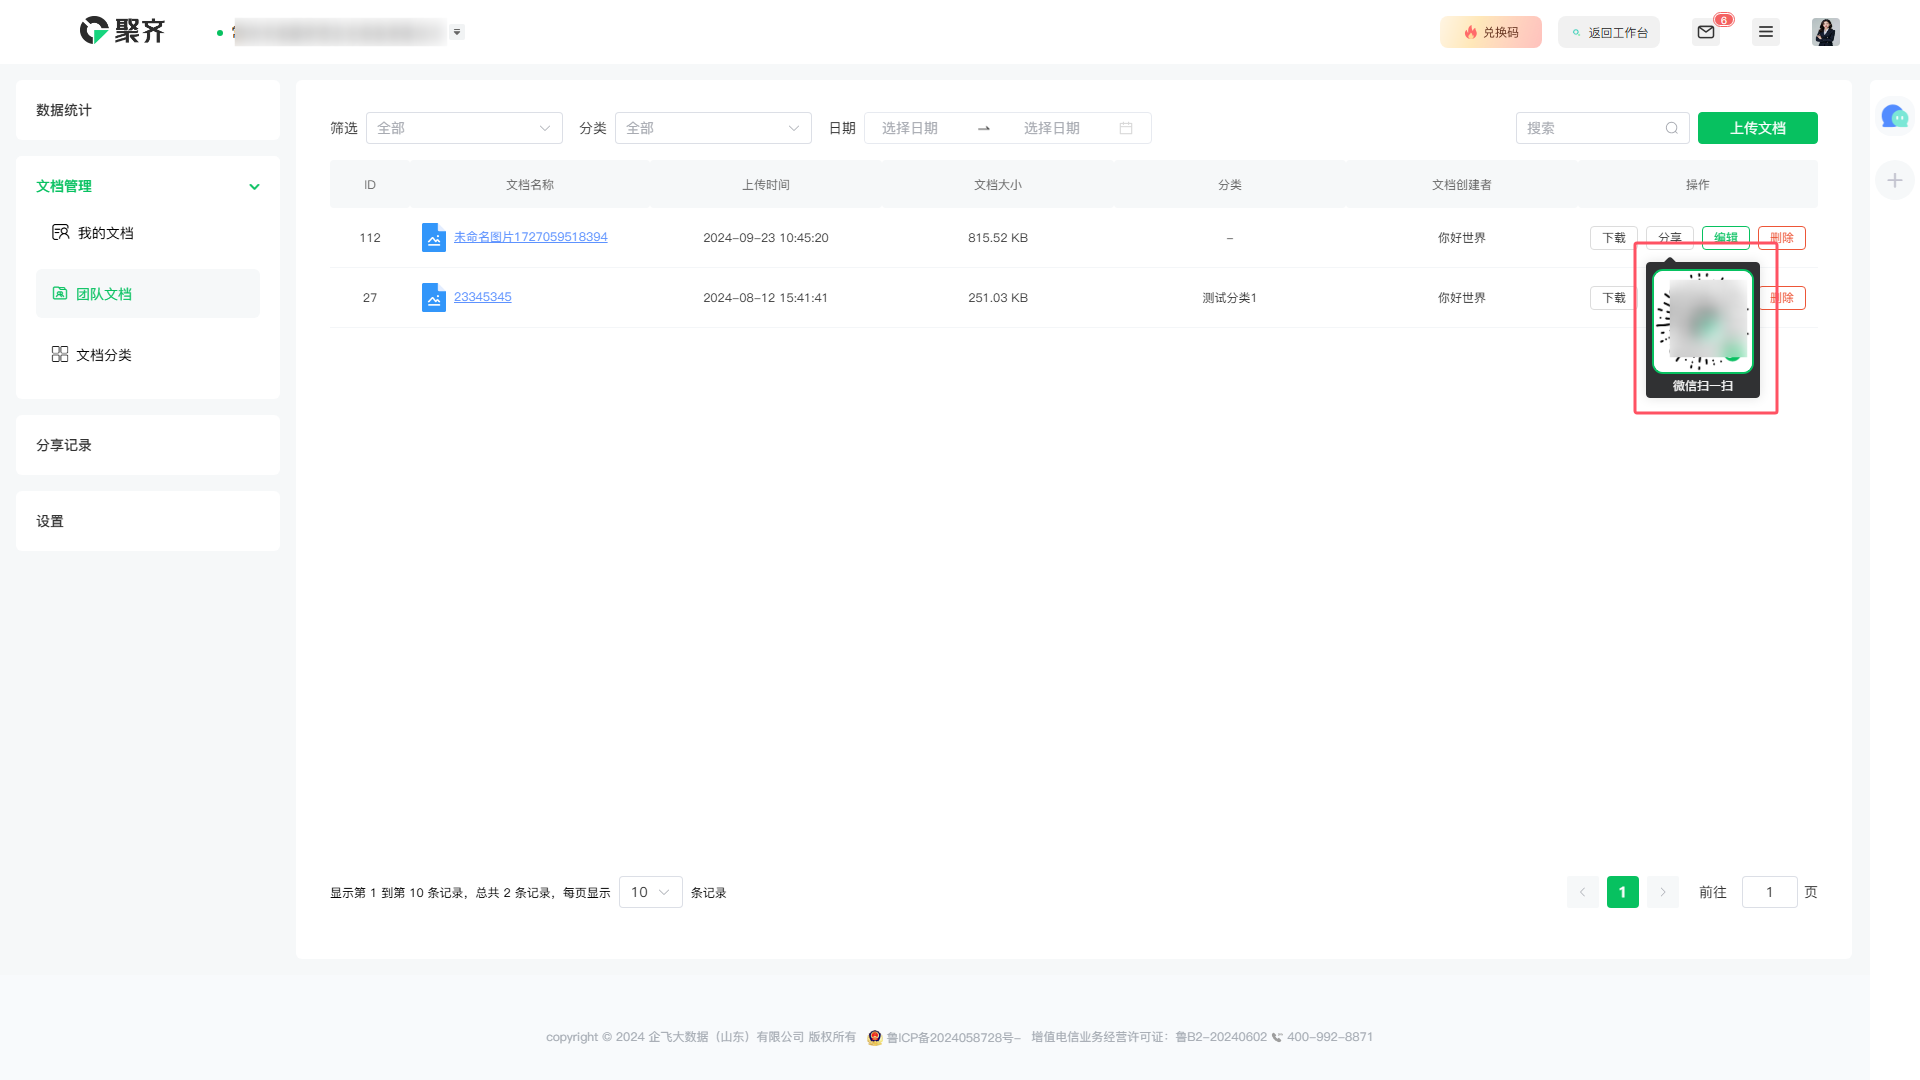This screenshot has height=1080, width=1920.
Task: Click the 文档名称 column header
Action: click(530, 185)
